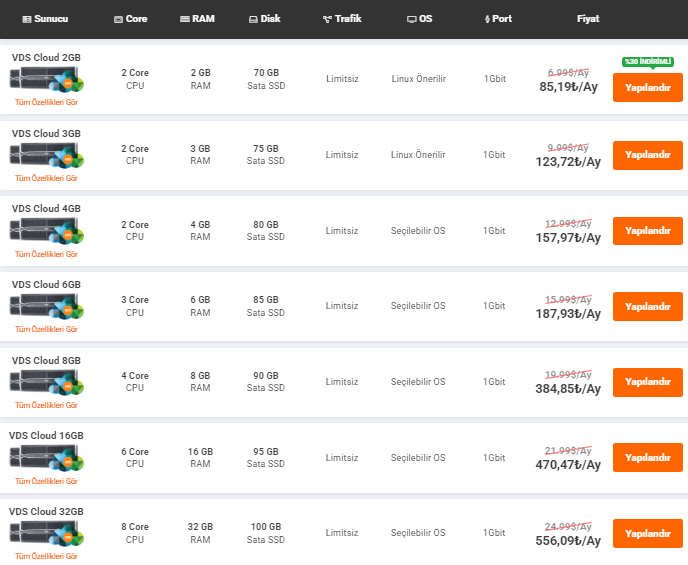The image size is (688, 565).
Task: Click the Core column header icon
Action: tap(119, 19)
